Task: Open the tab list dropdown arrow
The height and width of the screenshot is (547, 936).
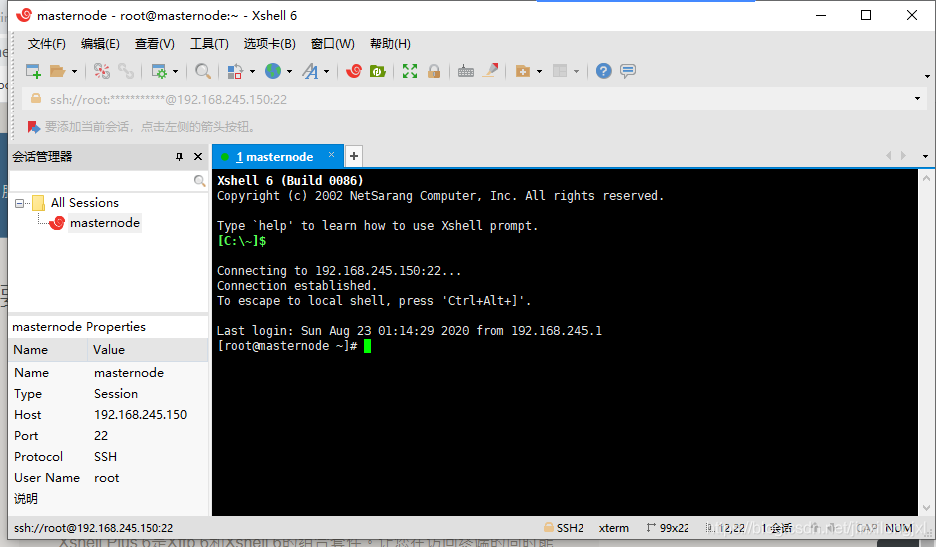Action: (925, 156)
